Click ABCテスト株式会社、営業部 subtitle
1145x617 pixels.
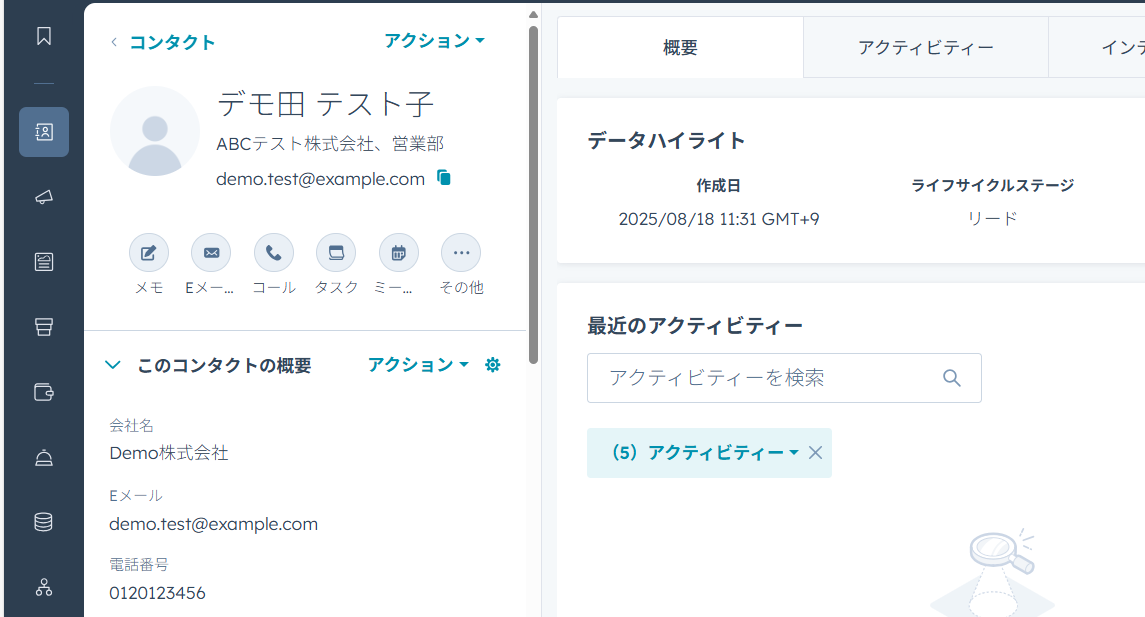[330, 144]
